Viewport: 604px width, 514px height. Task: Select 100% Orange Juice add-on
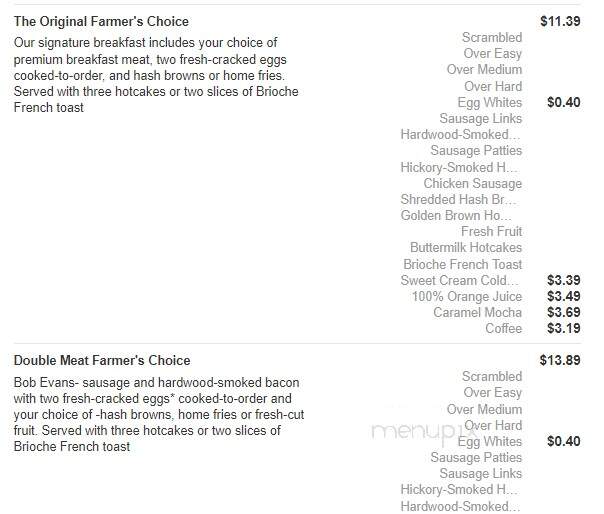[x=467, y=296]
